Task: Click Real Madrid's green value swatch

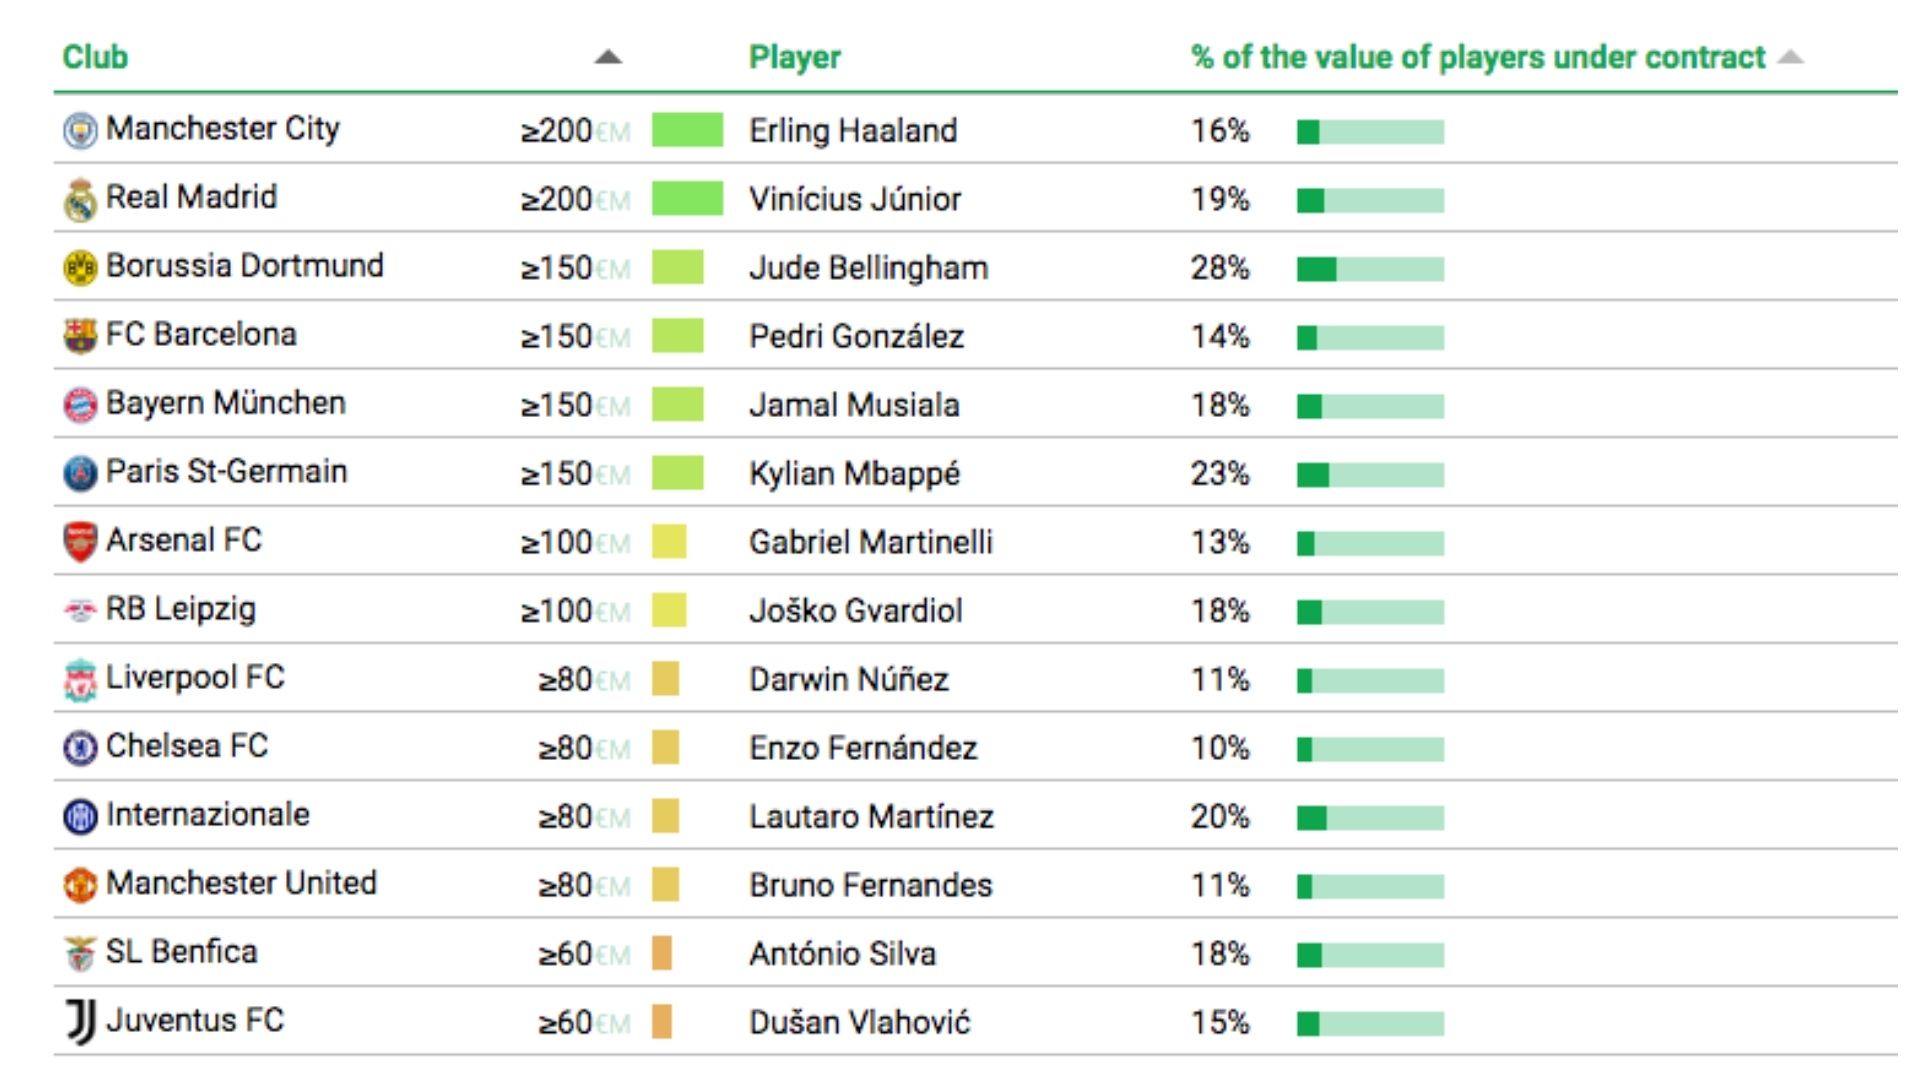Action: (x=687, y=199)
